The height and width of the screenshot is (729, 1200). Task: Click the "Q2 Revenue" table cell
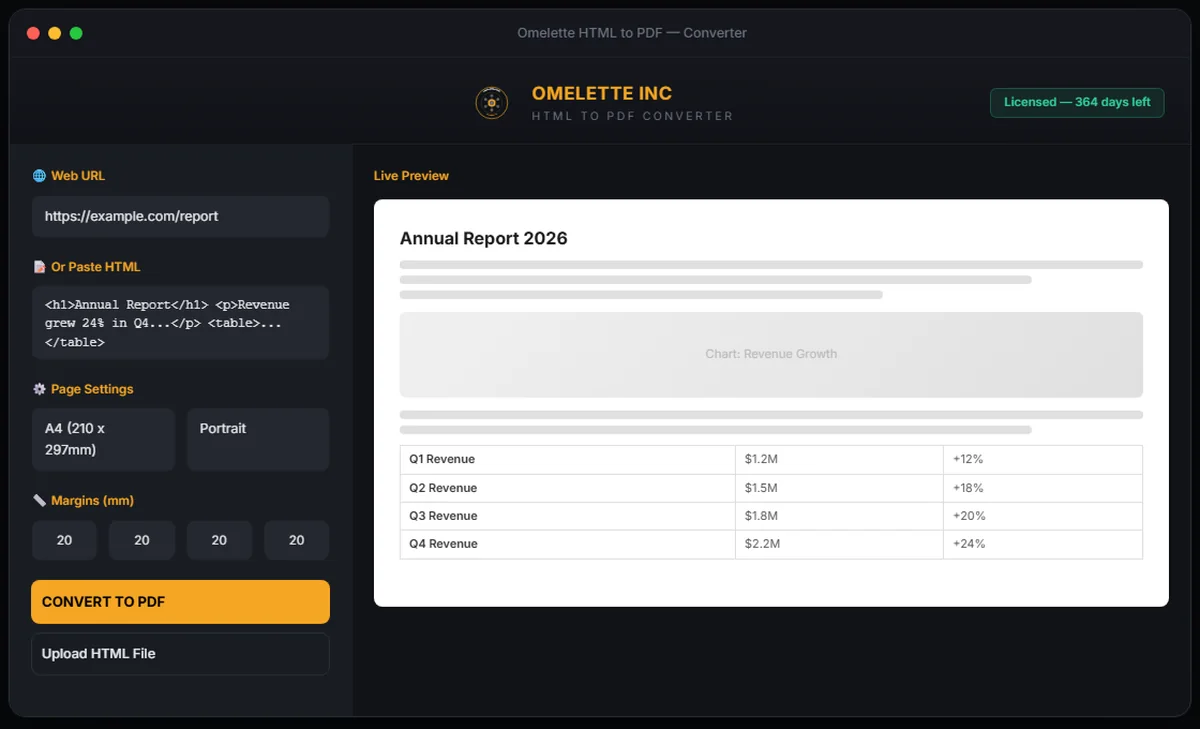(x=567, y=488)
